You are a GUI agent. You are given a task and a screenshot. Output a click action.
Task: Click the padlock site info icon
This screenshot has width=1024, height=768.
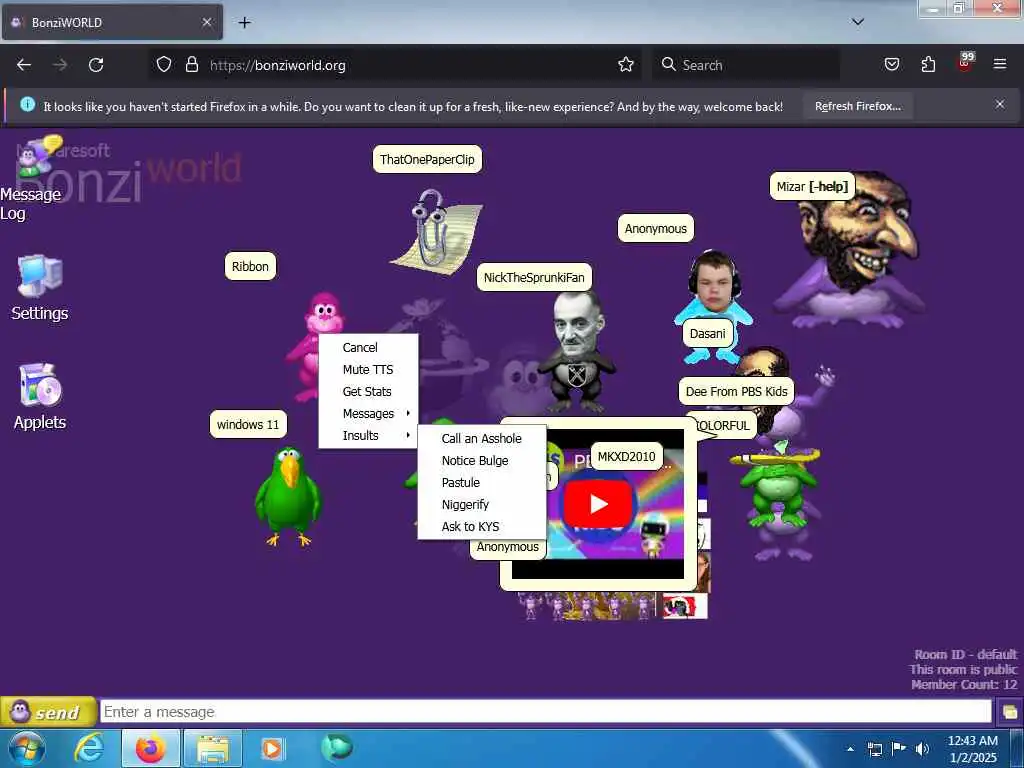(x=191, y=65)
